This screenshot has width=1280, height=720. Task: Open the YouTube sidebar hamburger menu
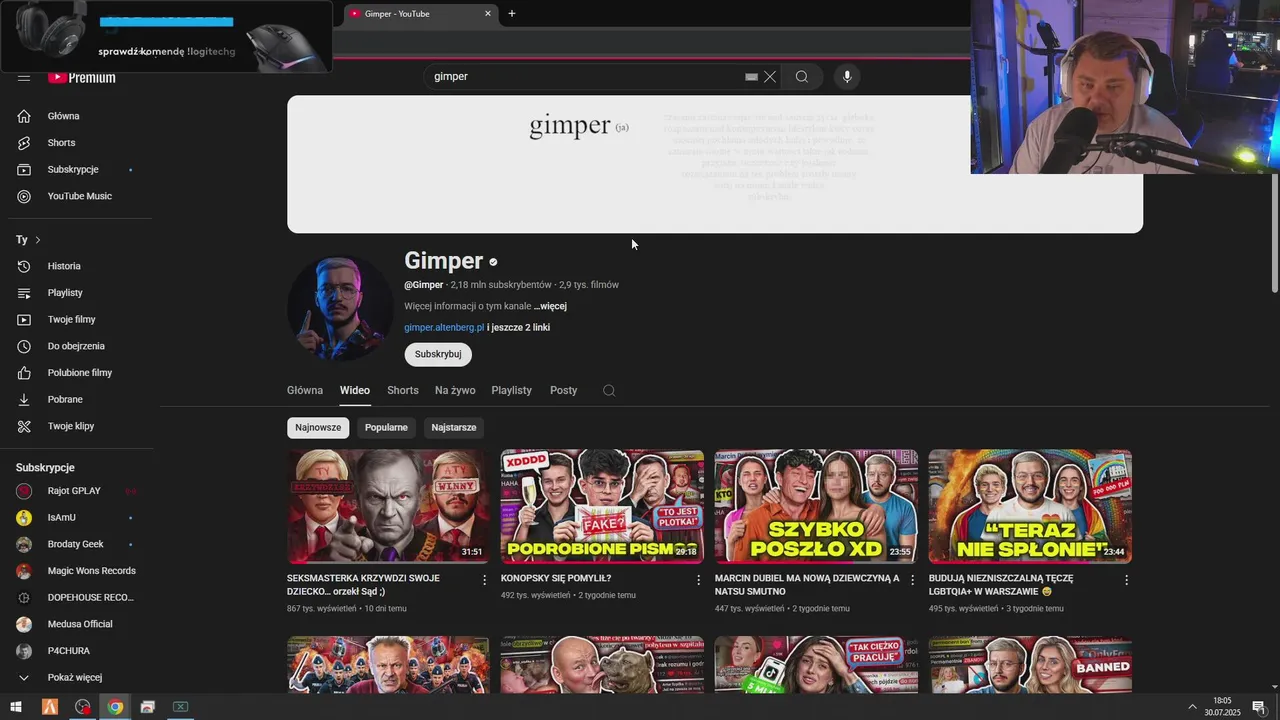24,77
